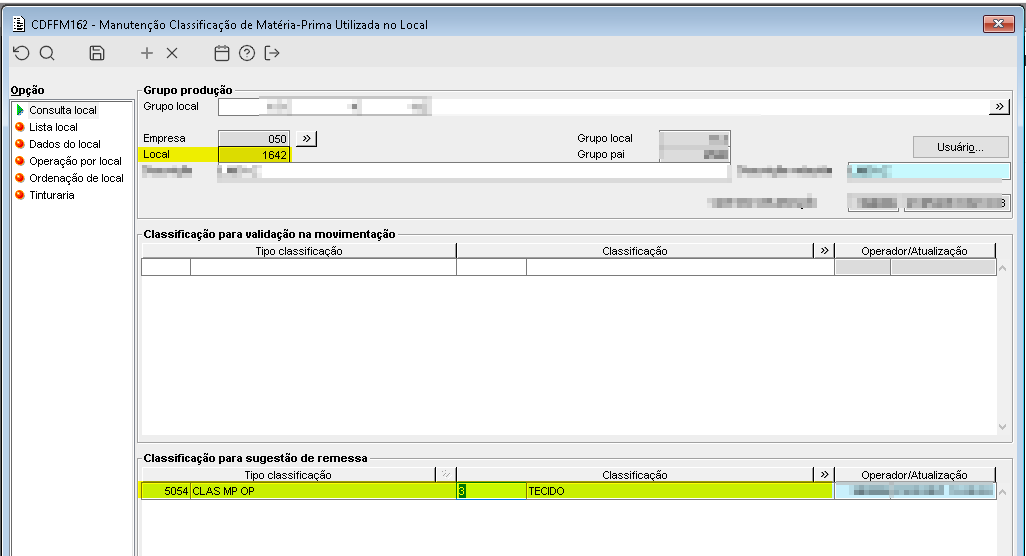Image resolution: width=1026 pixels, height=556 pixels.
Task: Select Ordenação de local option
Action: (76, 178)
